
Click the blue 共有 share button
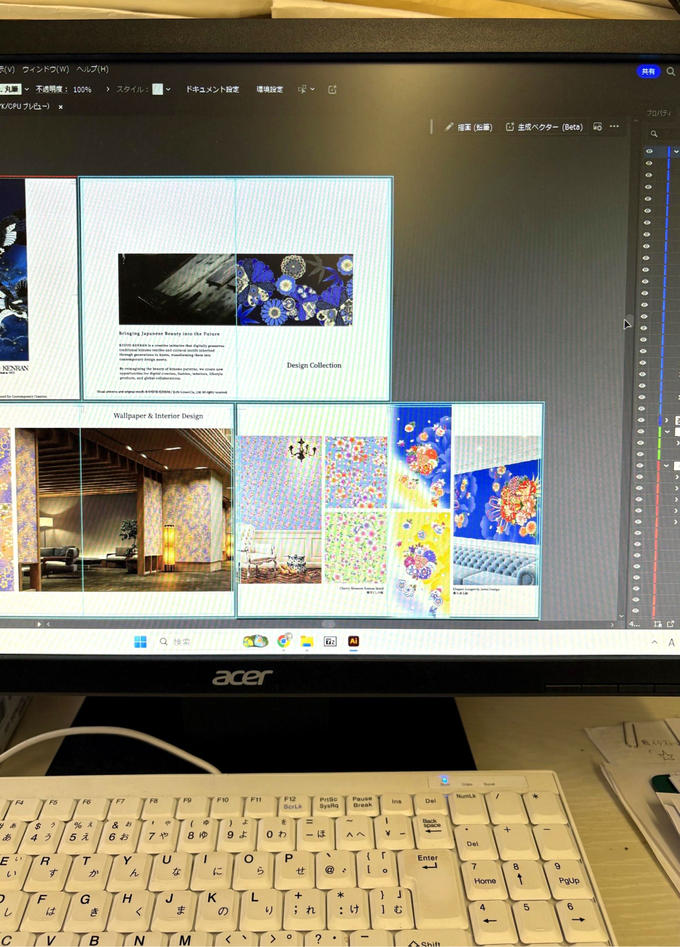click(x=648, y=71)
